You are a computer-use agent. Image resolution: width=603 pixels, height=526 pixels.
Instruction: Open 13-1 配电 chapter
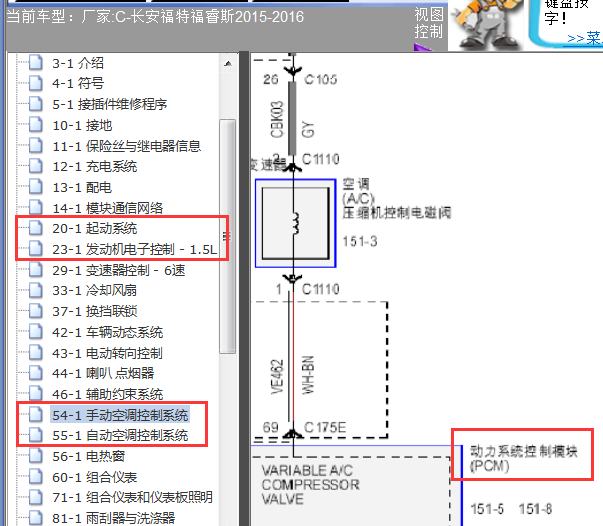point(82,187)
